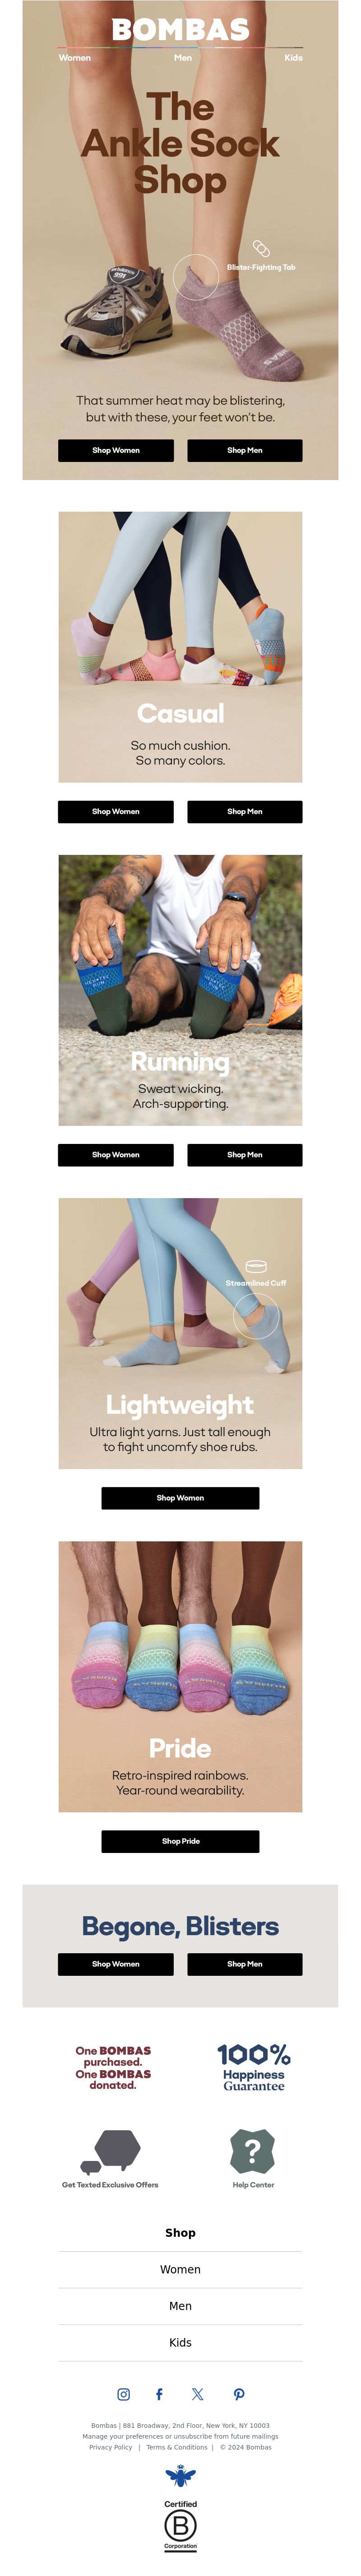This screenshot has height=2576, width=361.
Task: Click Shop Women under Casual section
Action: (x=116, y=811)
